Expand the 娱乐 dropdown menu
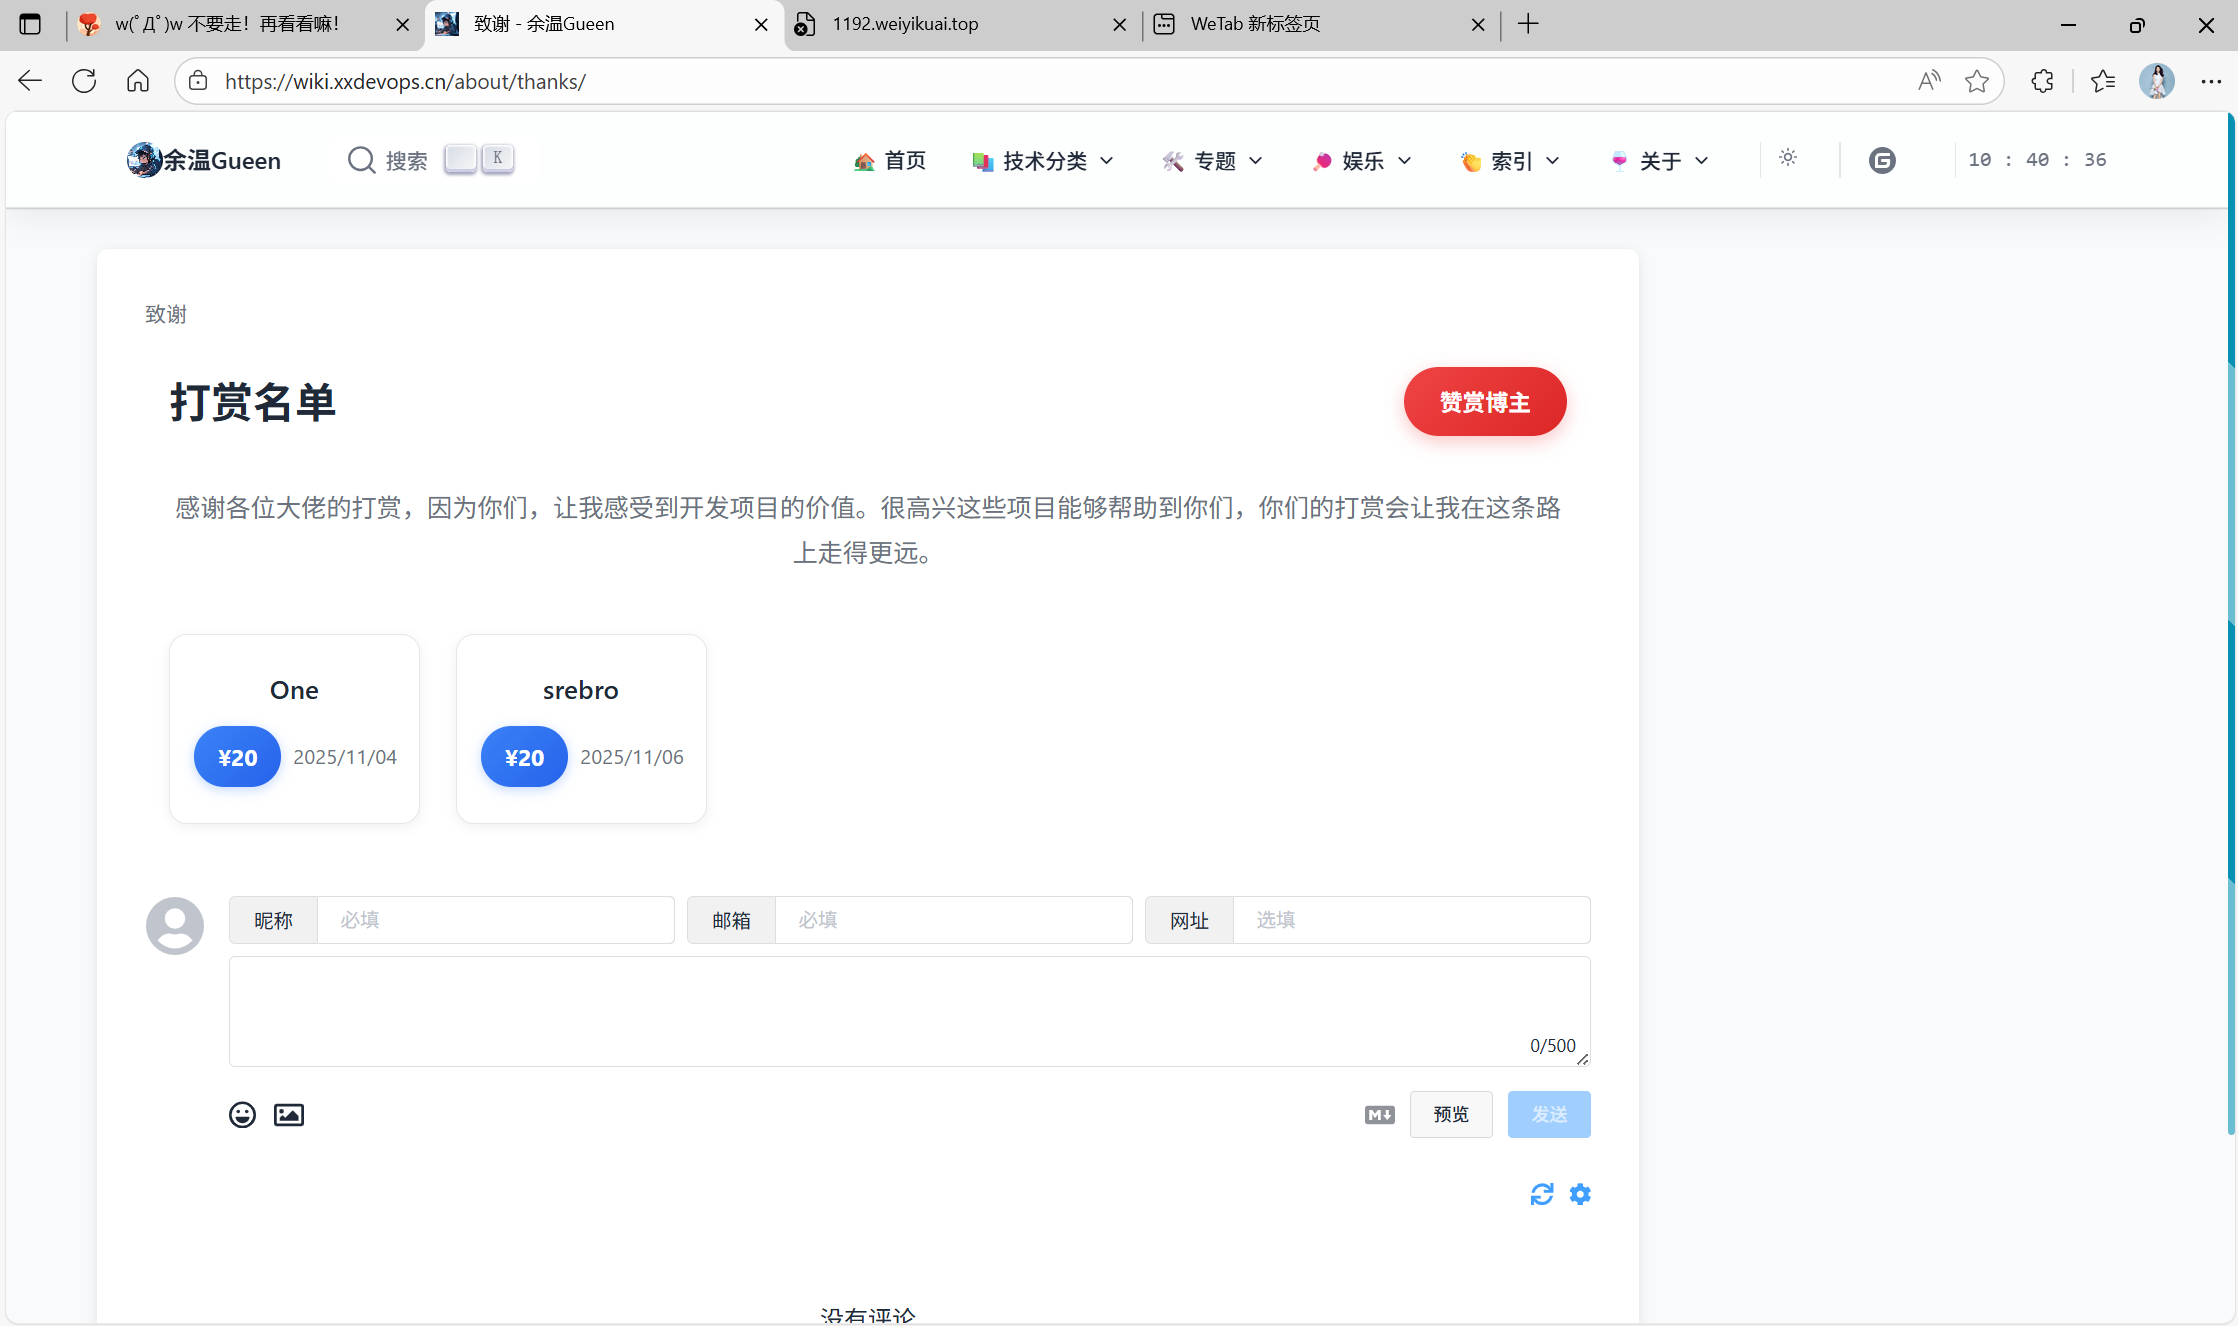2238x1326 pixels. click(x=1362, y=160)
